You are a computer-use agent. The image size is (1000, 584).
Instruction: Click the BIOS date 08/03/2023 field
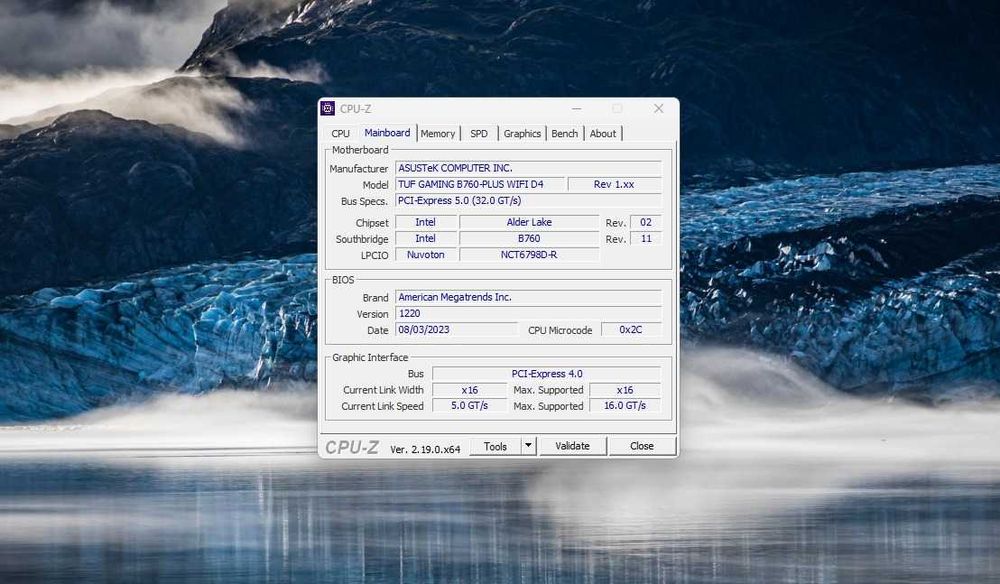point(457,330)
